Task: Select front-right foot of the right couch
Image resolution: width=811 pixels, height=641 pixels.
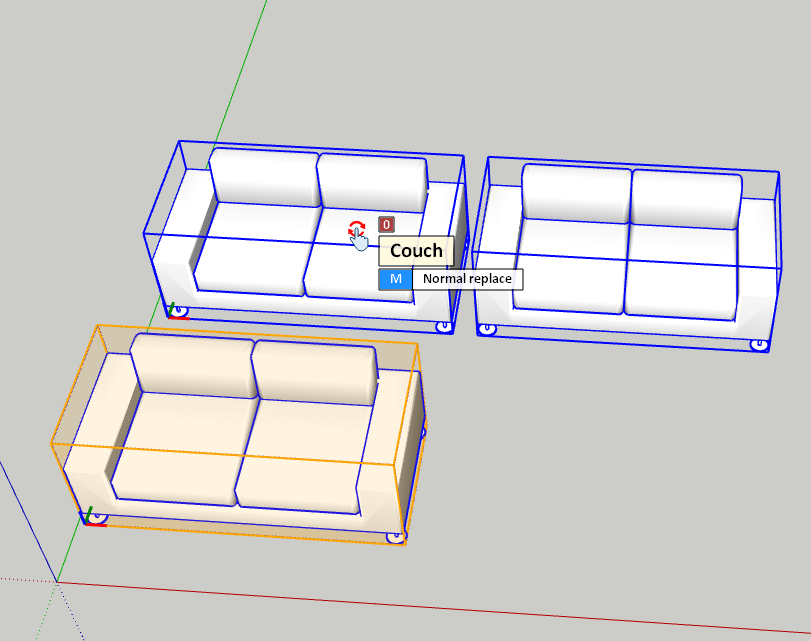Action: pyautogui.click(x=759, y=345)
